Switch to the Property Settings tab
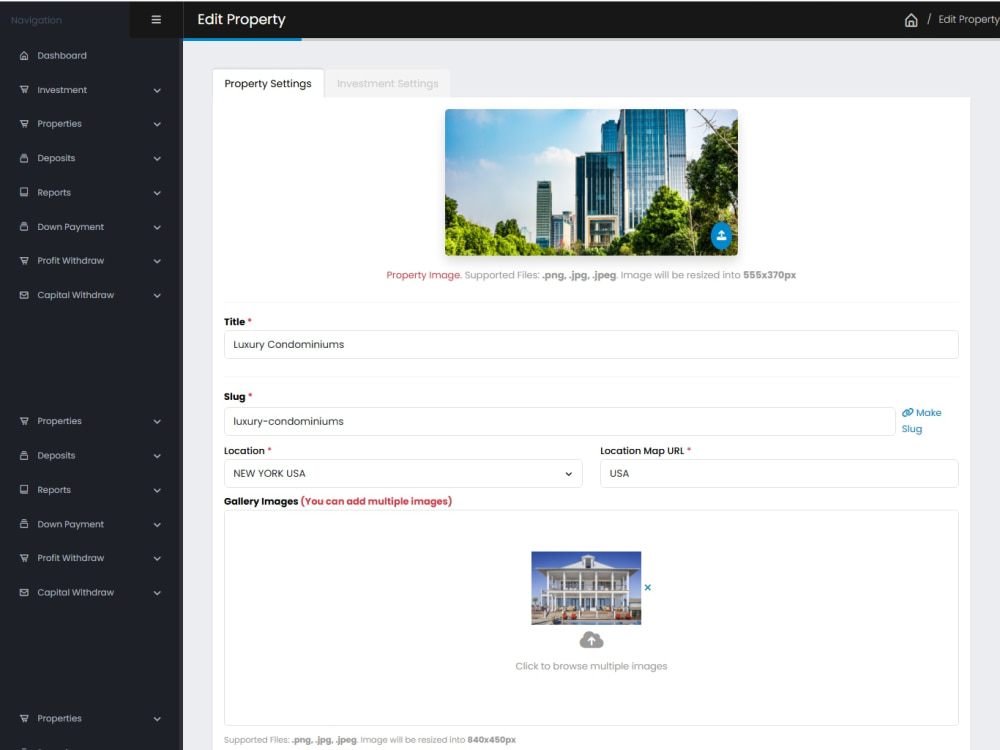The image size is (1000, 750). coord(268,84)
